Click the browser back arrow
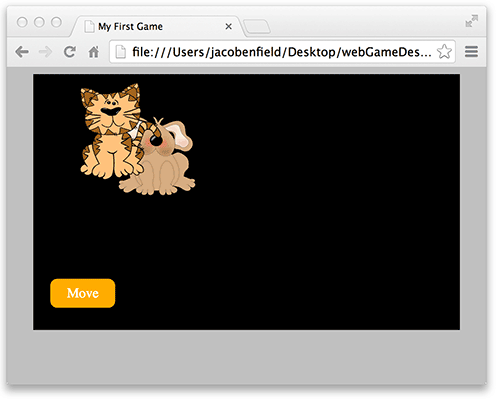Viewport: 500px width, 399px height. pos(22,52)
